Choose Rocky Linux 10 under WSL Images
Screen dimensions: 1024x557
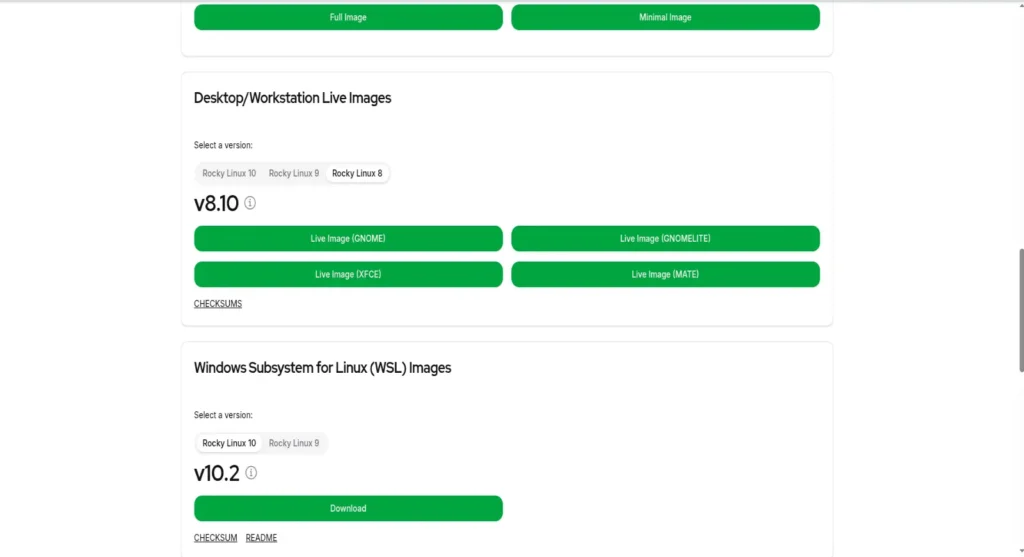pyautogui.click(x=229, y=443)
